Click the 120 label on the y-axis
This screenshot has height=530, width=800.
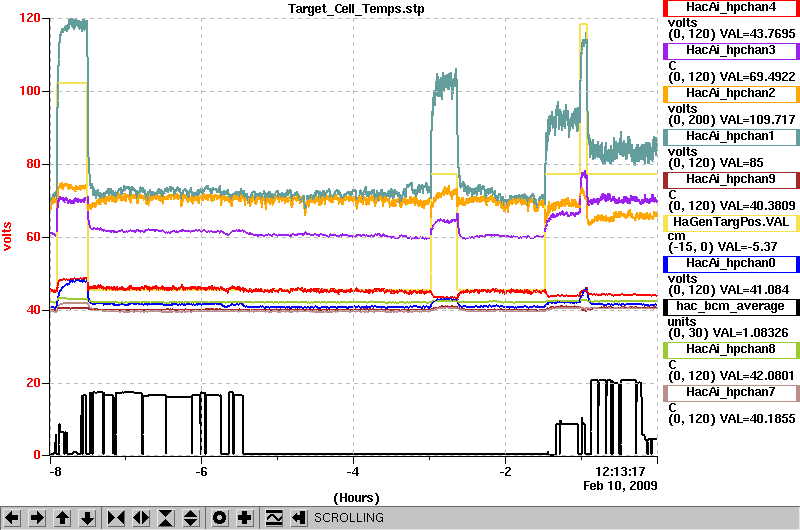tap(30, 18)
